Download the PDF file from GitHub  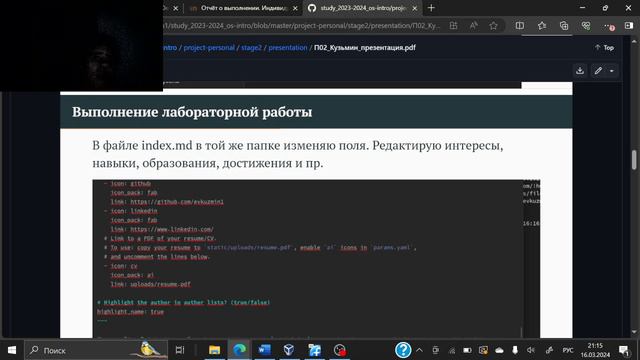click(x=580, y=71)
